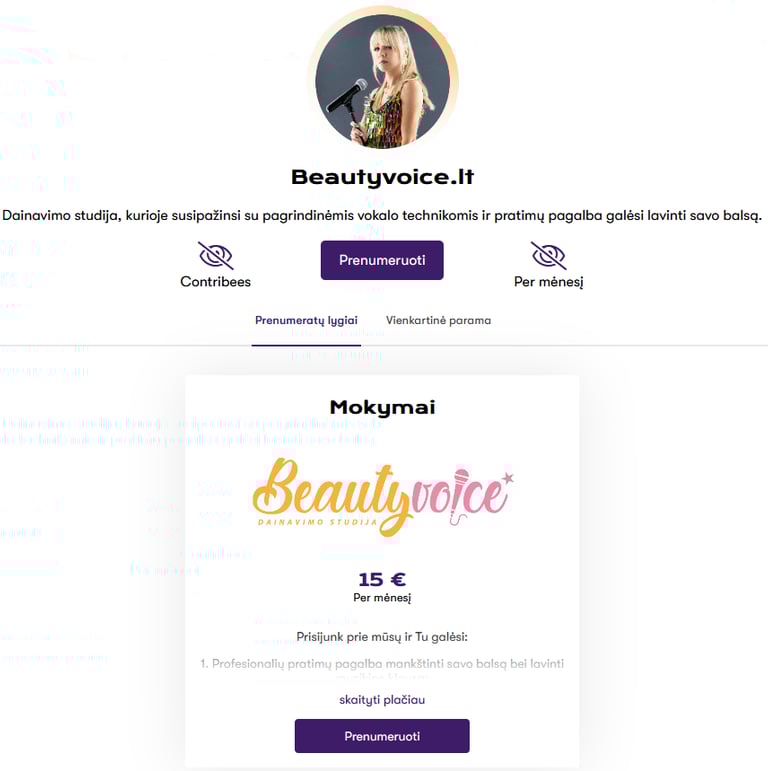
Task: Click the 15 € price
Action: [x=382, y=580]
